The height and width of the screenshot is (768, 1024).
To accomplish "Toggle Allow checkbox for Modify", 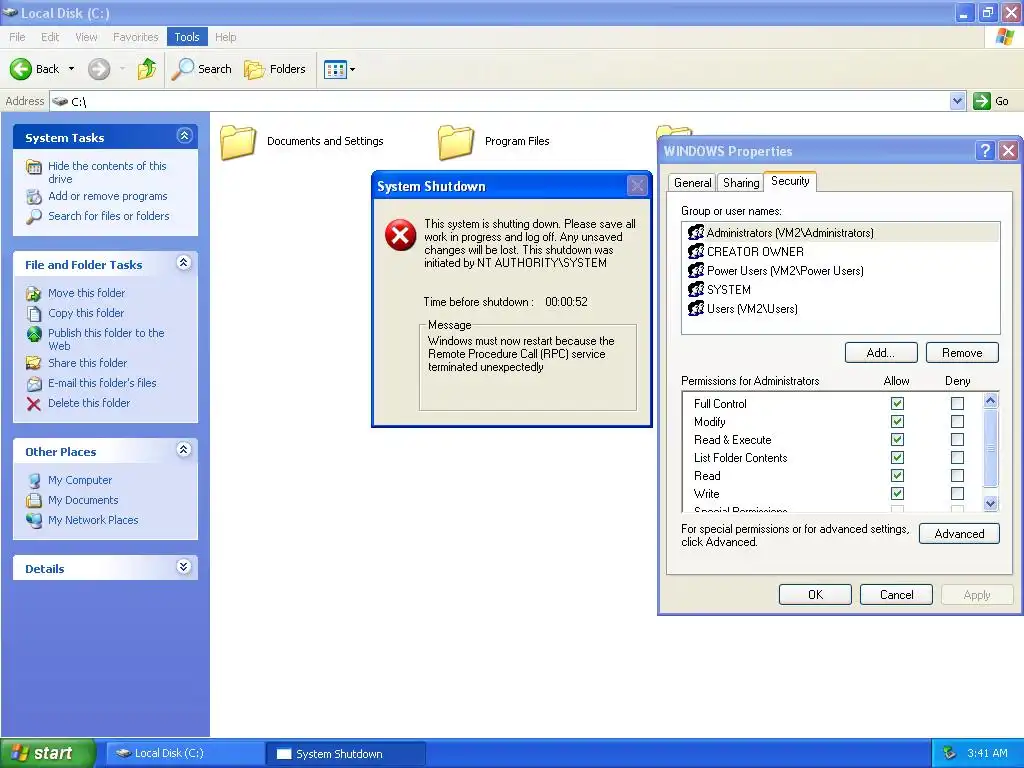I will click(897, 422).
